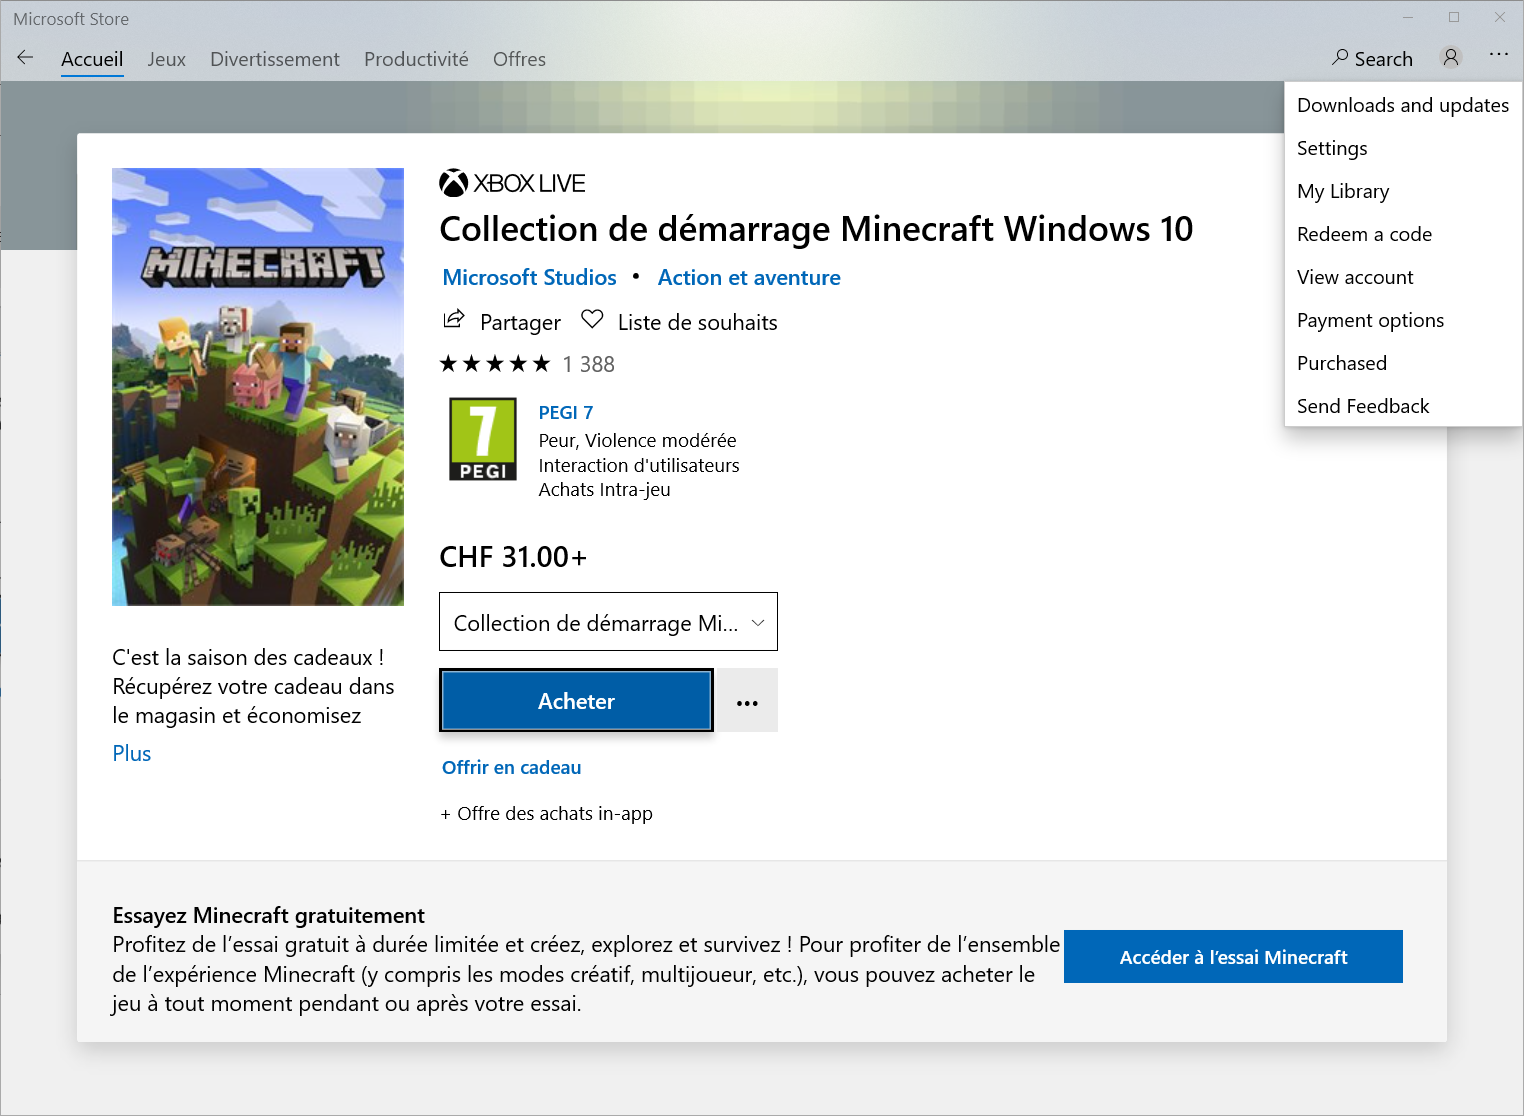
Task: Open the Action et aventure category link
Action: click(749, 277)
